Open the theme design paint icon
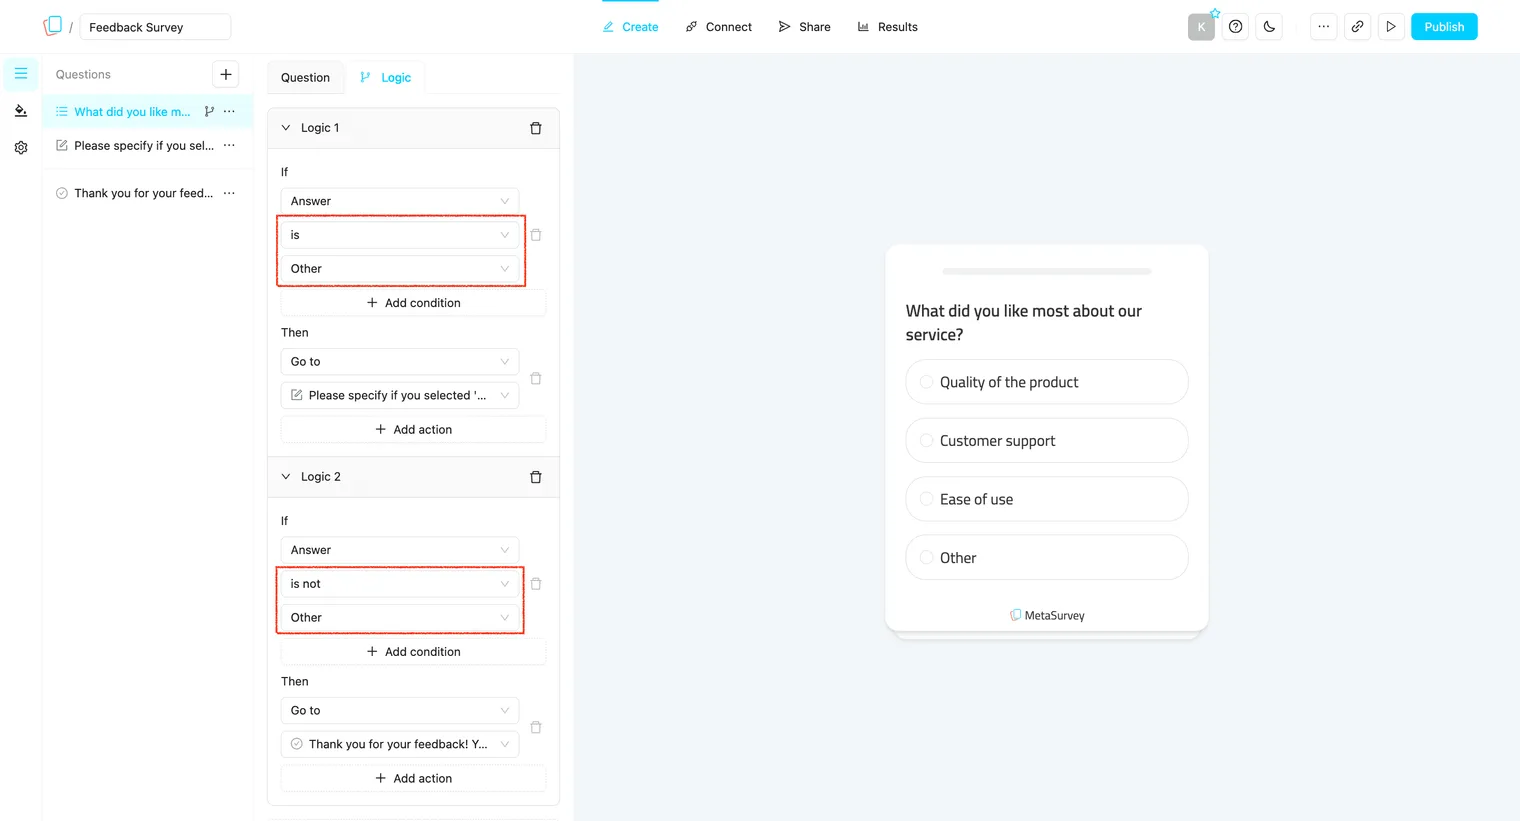 tap(21, 111)
